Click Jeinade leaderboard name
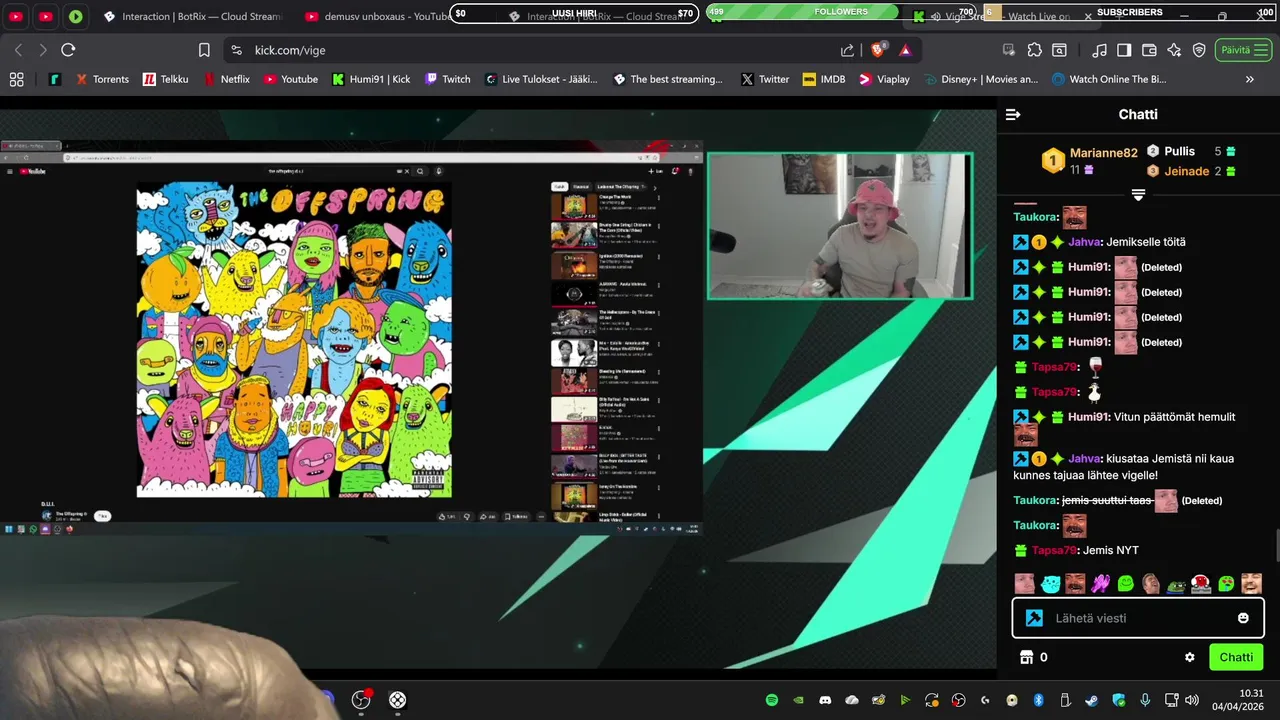The height and width of the screenshot is (720, 1280). [x=1187, y=171]
